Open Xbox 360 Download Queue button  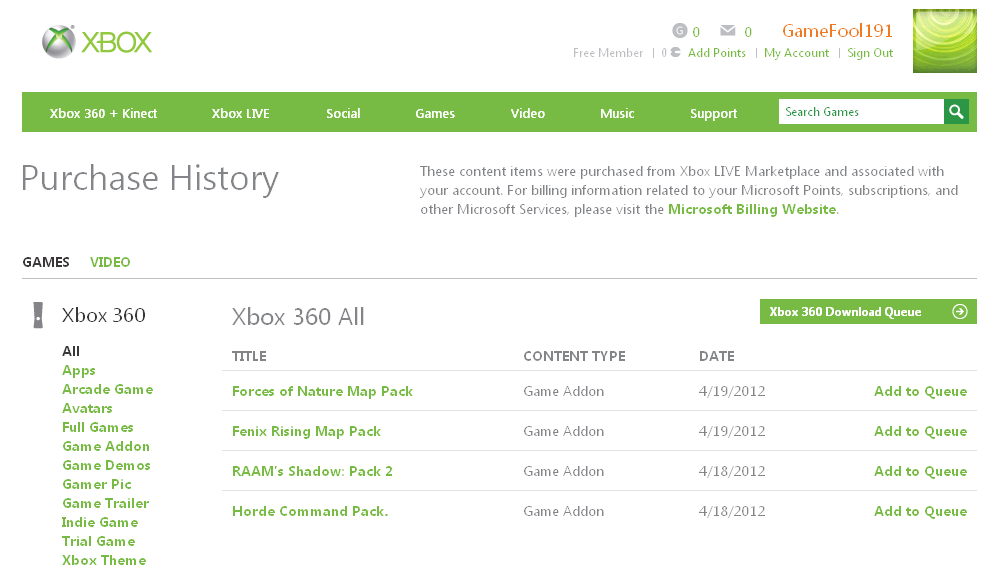tap(868, 312)
